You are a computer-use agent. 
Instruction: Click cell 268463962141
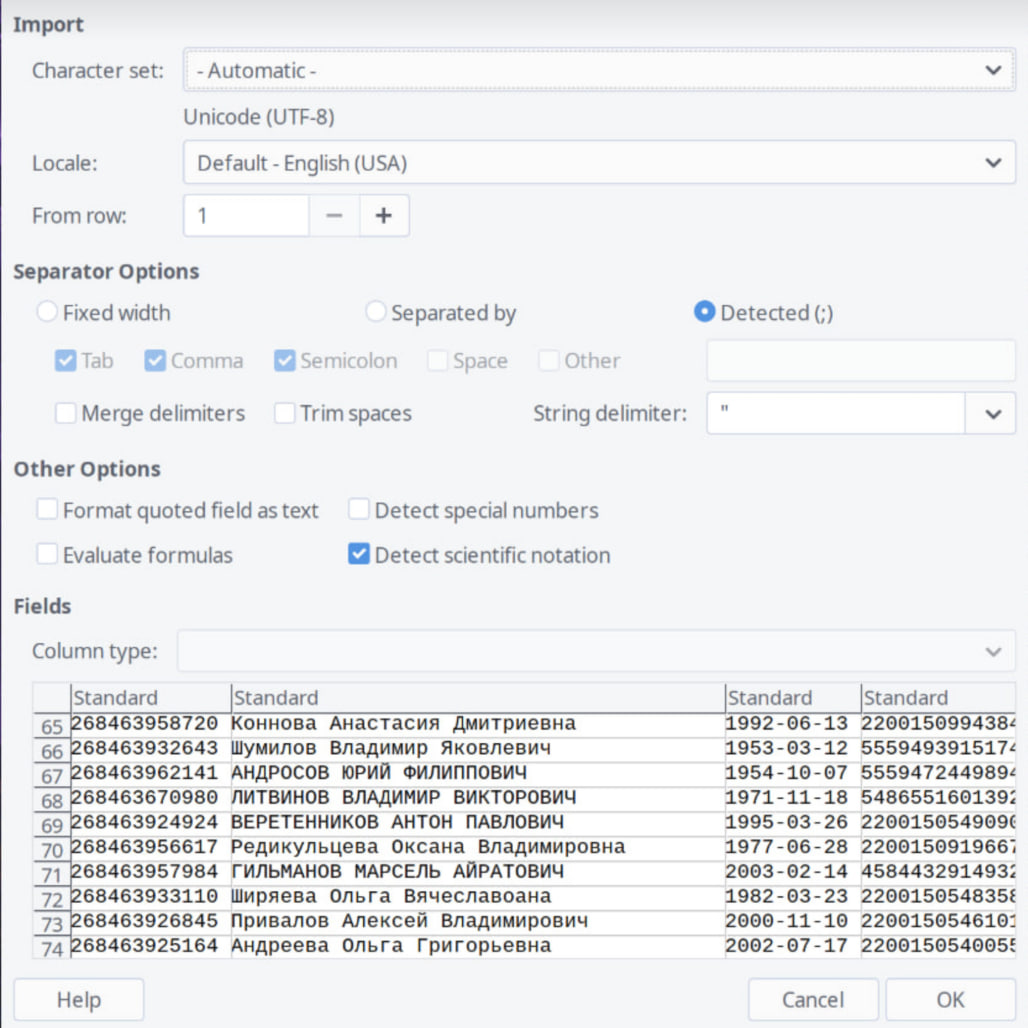151,774
